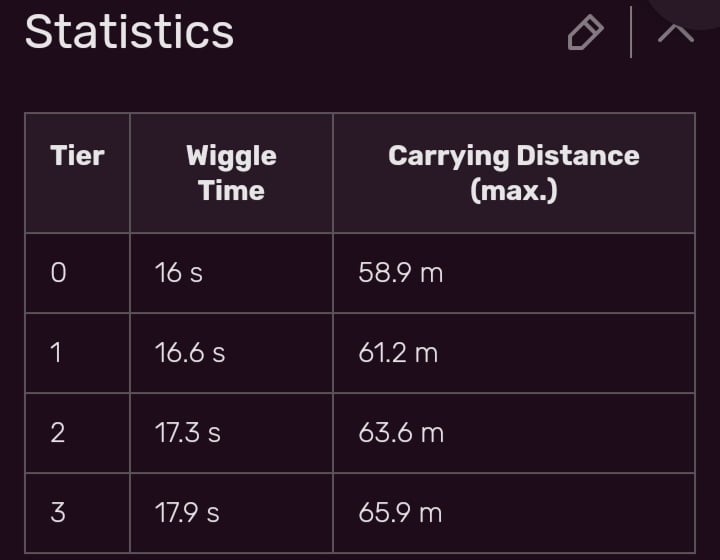Image resolution: width=720 pixels, height=560 pixels.
Task: Click the pencil edit icon
Action: 585,32
